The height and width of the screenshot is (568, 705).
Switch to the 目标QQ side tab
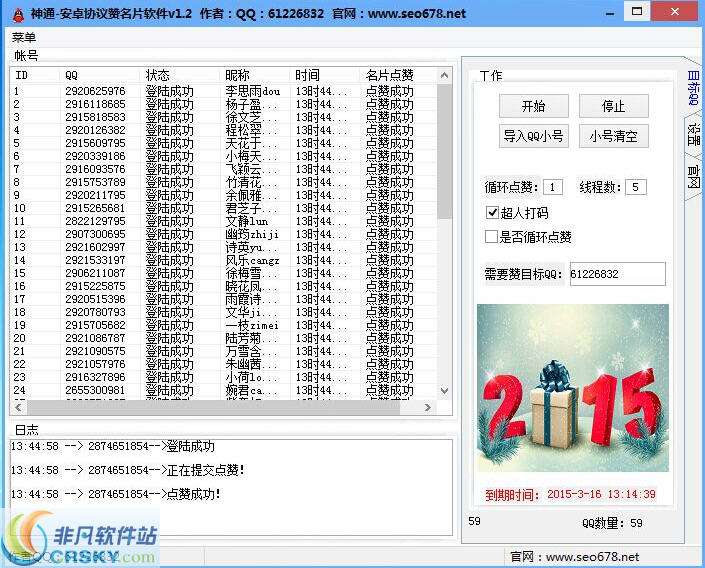pyautogui.click(x=693, y=88)
